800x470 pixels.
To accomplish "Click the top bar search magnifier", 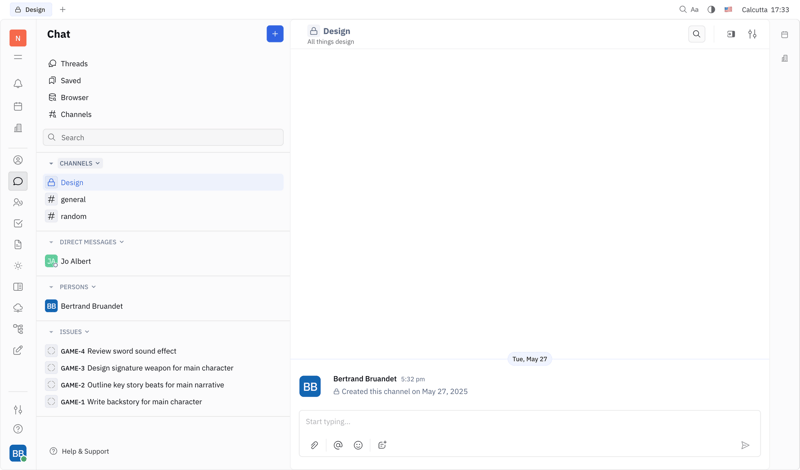I will click(683, 9).
